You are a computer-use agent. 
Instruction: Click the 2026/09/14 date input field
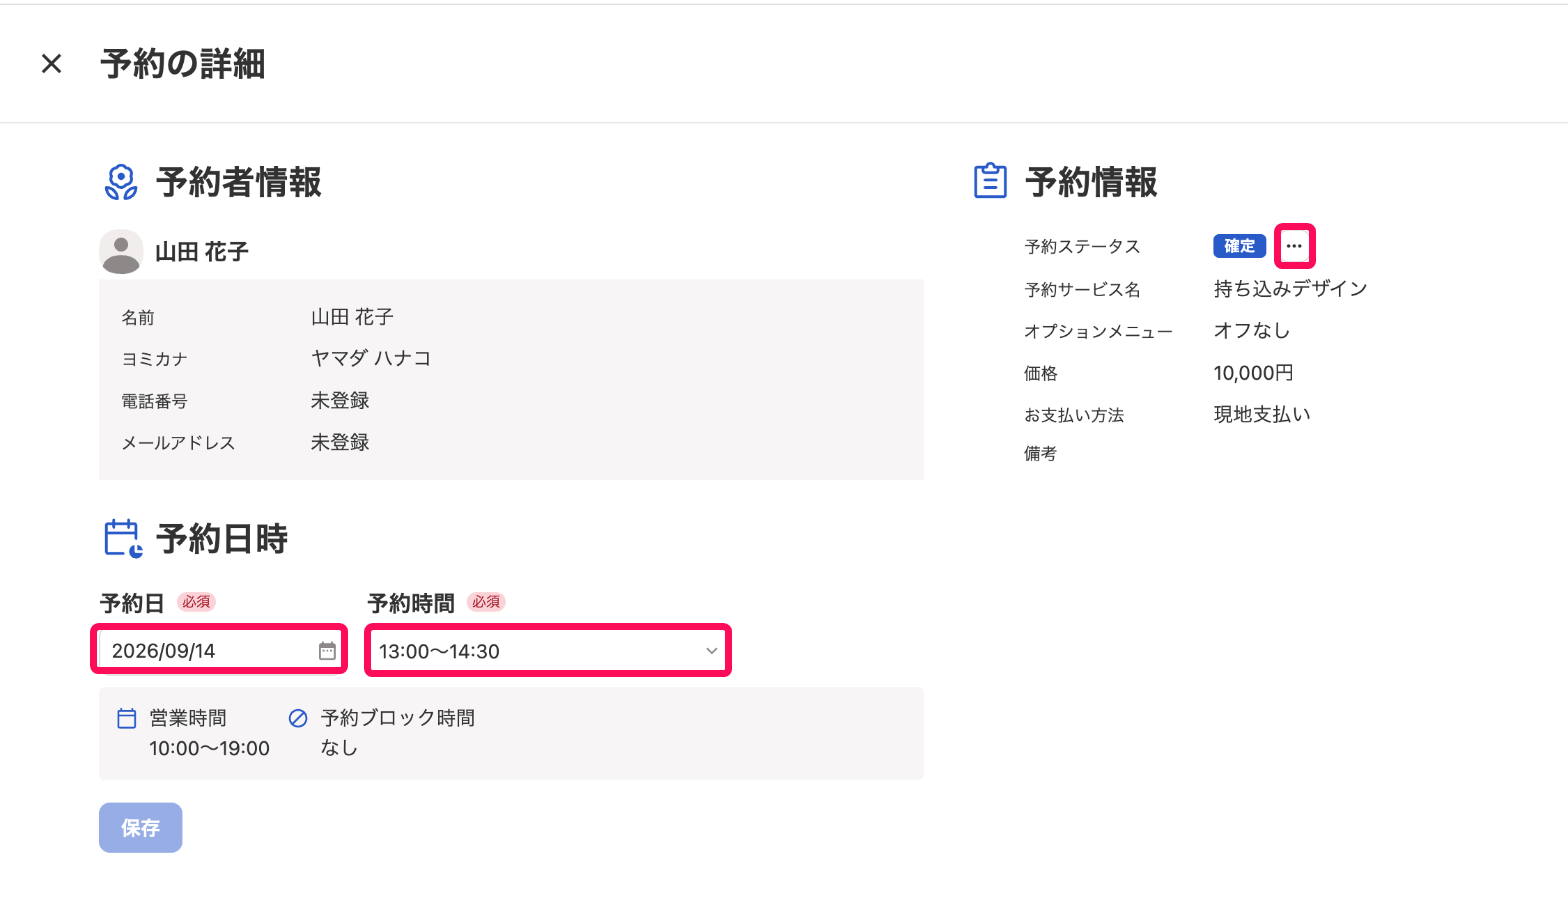coord(219,651)
